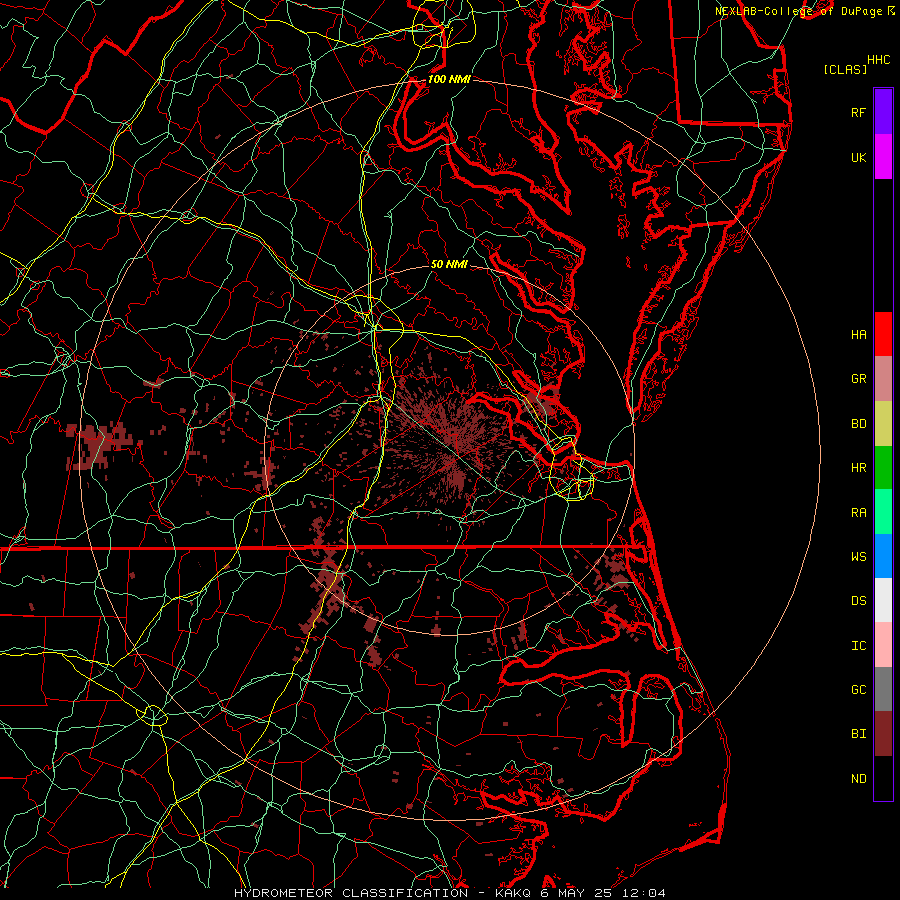The width and height of the screenshot is (900, 900).
Task: Click the BI dark red swatch
Action: pos(883,734)
